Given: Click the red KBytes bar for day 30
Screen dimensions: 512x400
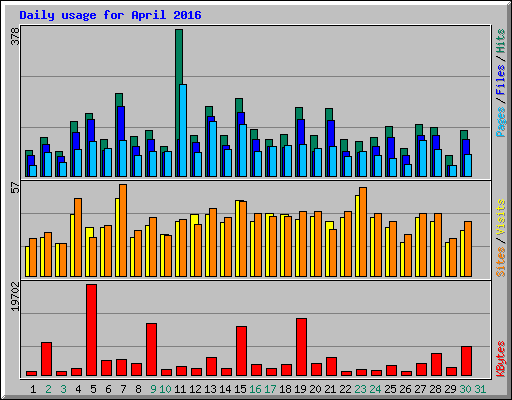Looking at the screenshot, I should 467,361.
